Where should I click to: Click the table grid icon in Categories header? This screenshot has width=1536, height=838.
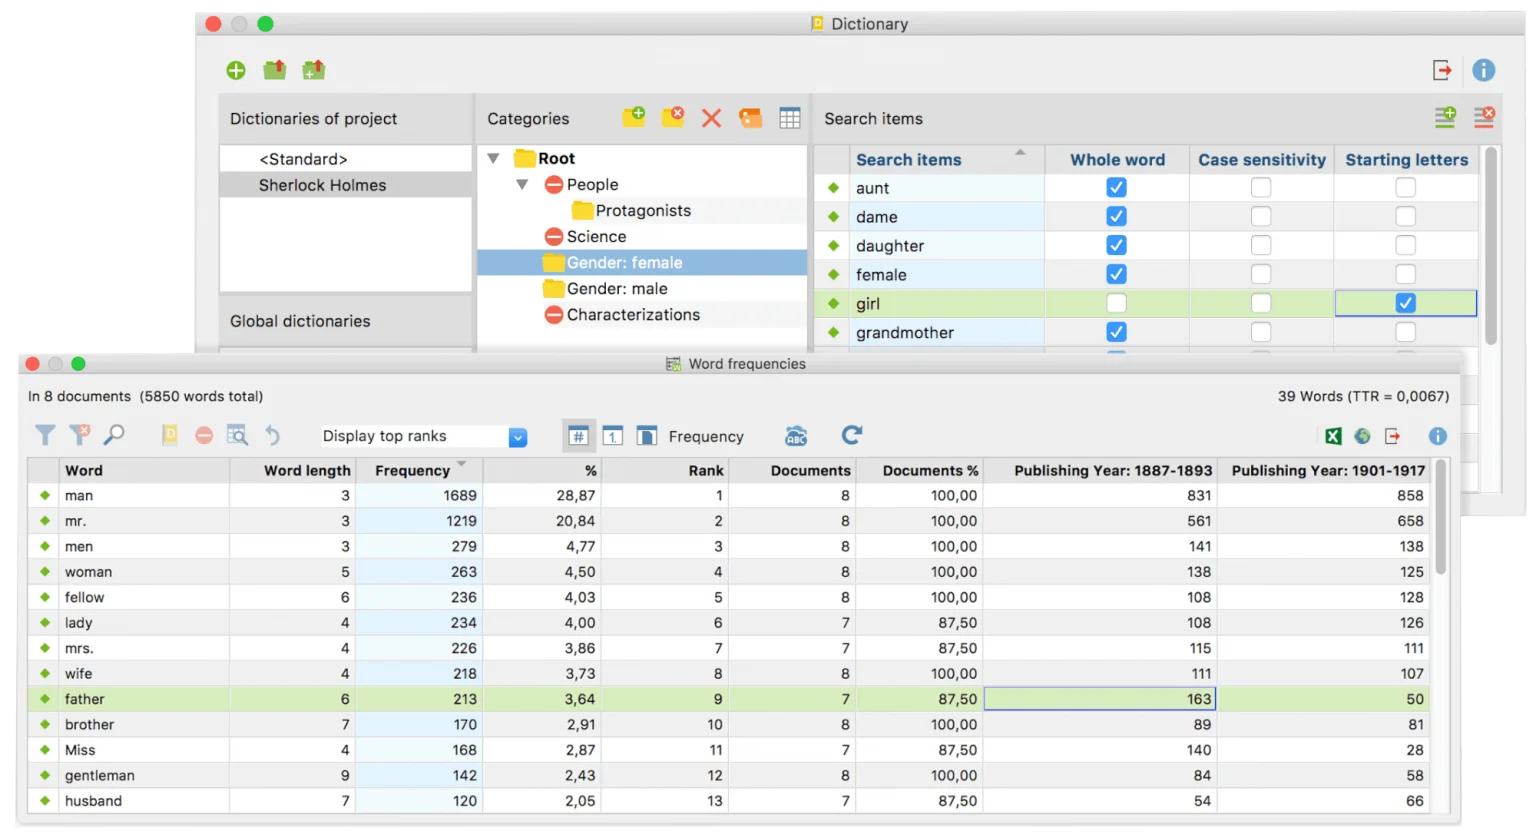(x=790, y=118)
